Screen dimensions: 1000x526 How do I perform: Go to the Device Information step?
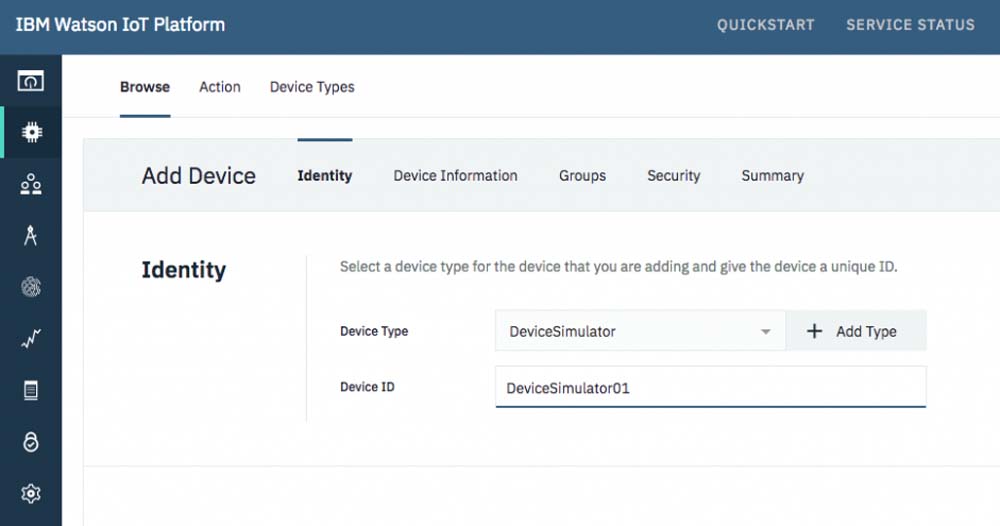click(455, 176)
